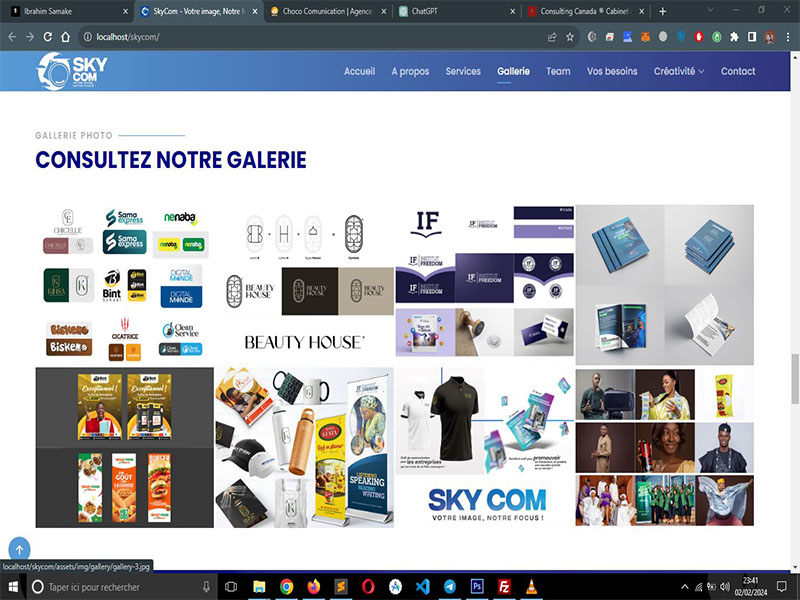Click the share page icon in address bar
This screenshot has width=800, height=600.
[x=552, y=37]
